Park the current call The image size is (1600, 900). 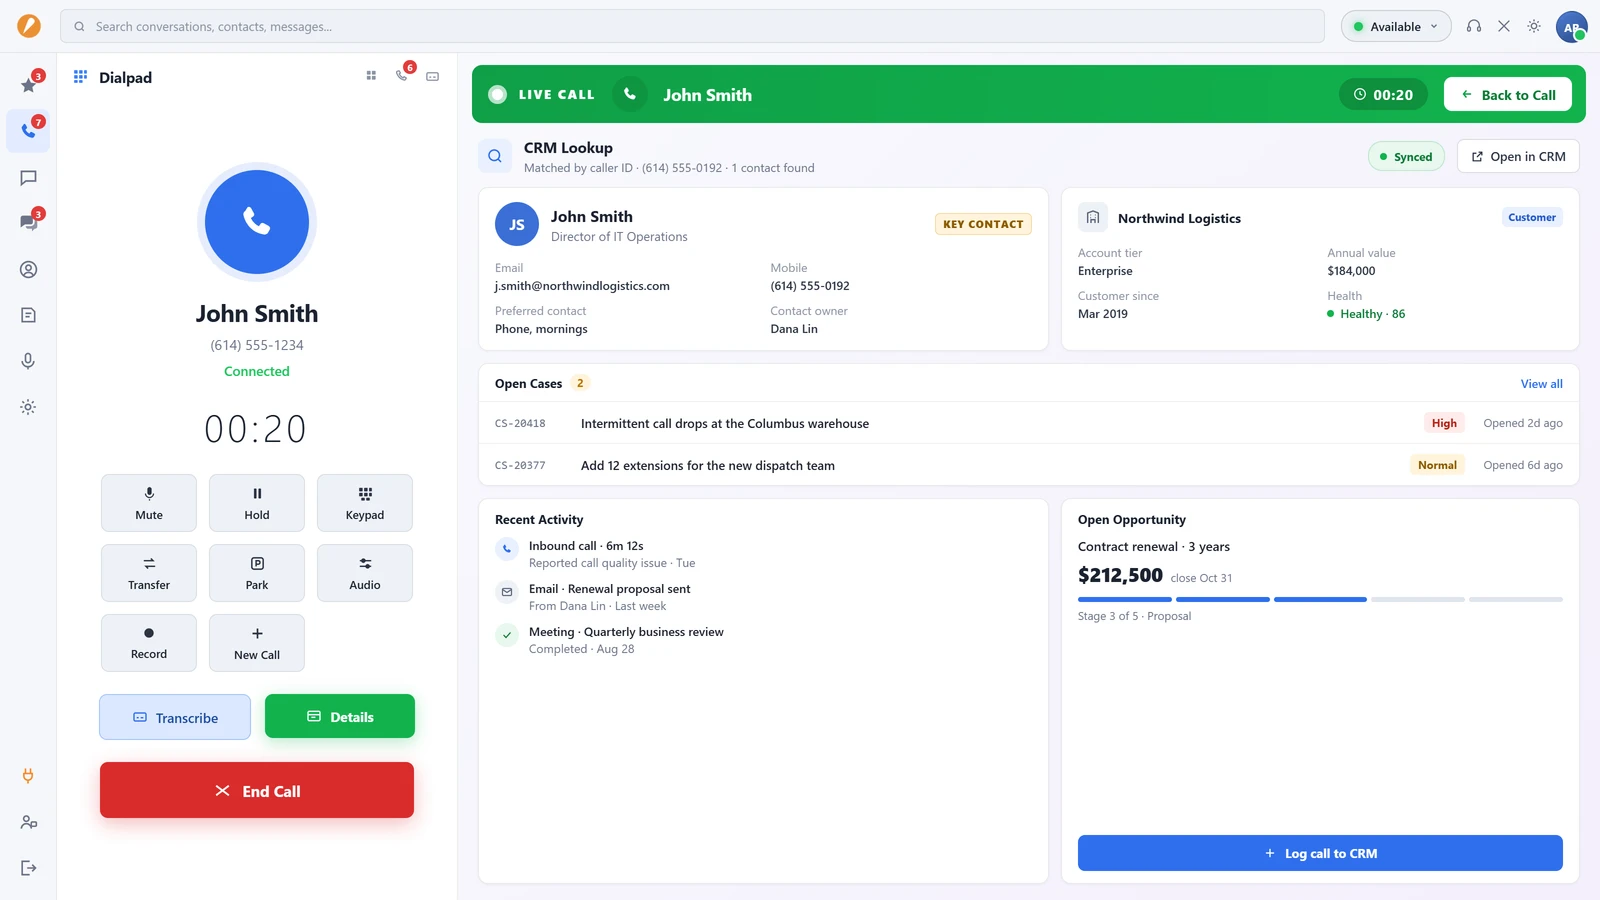coord(257,573)
